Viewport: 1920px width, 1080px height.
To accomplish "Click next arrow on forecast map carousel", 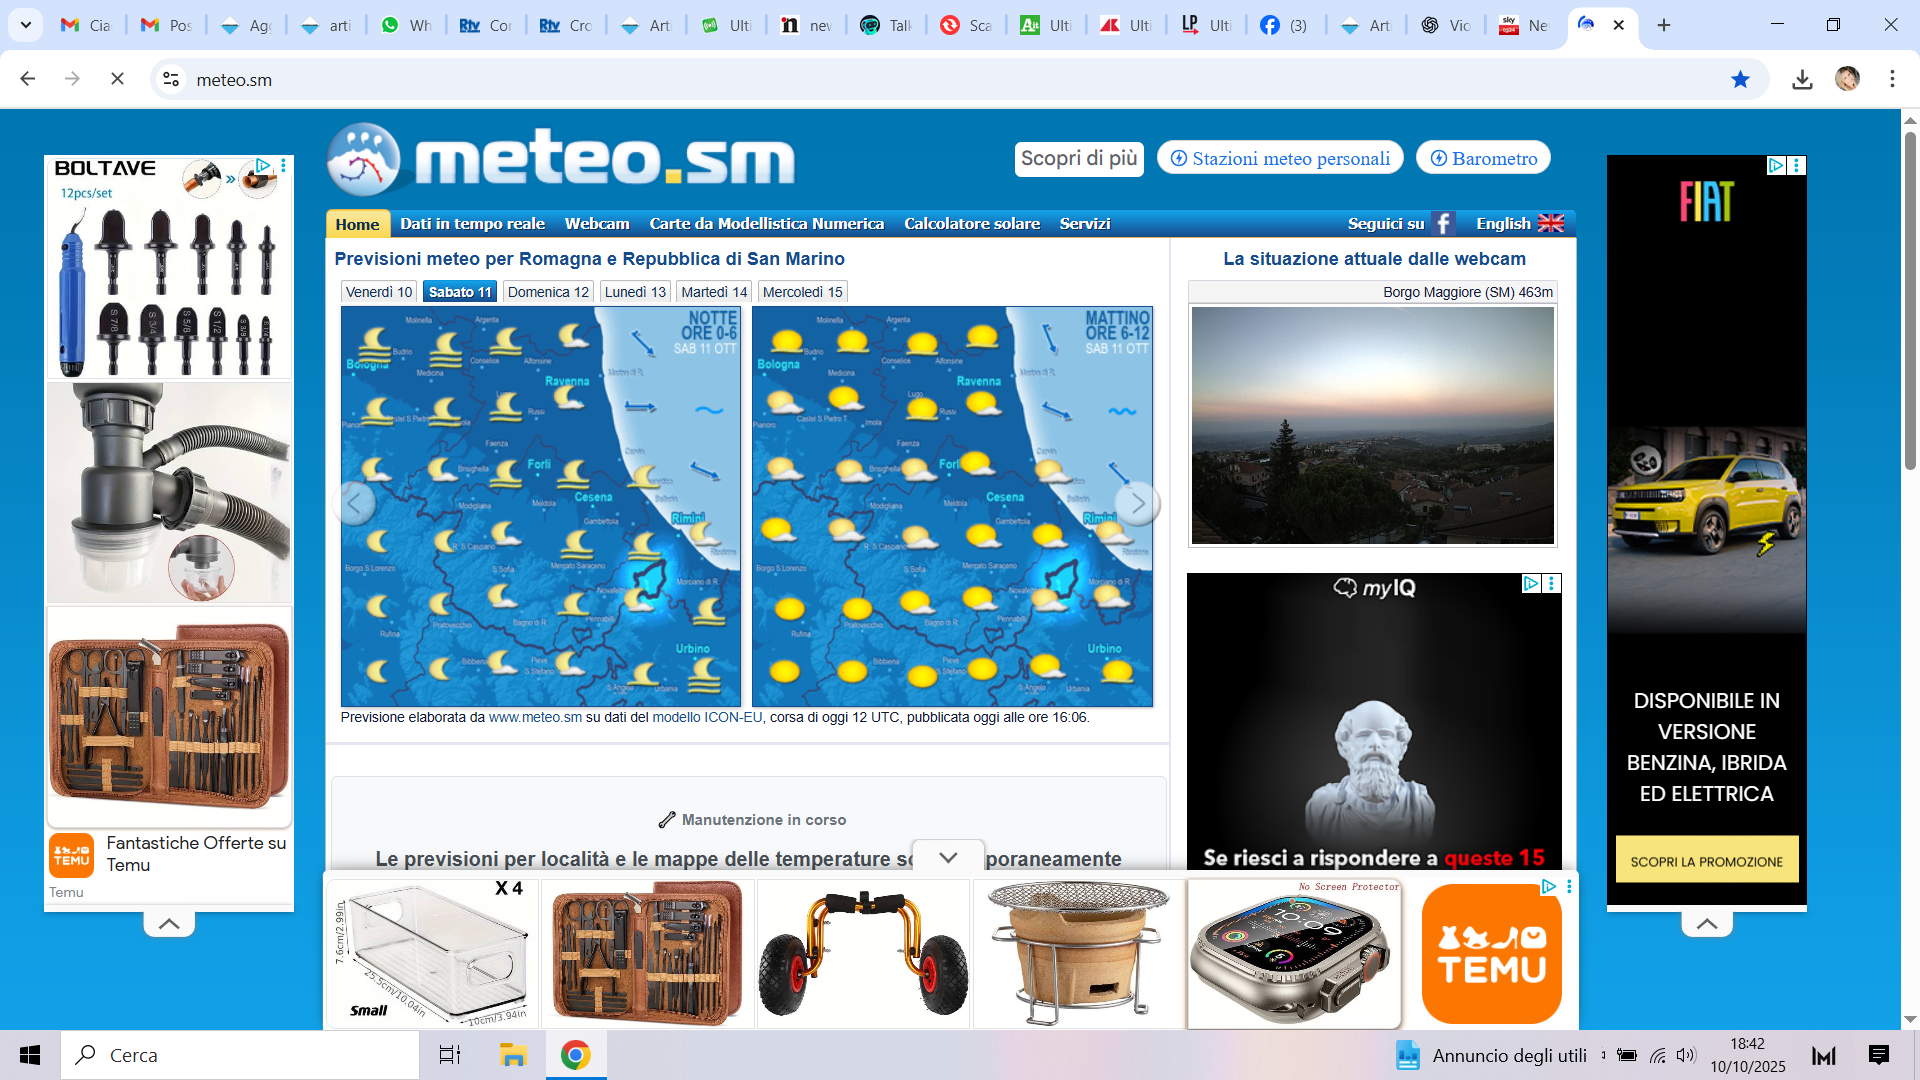I will pos(1137,504).
